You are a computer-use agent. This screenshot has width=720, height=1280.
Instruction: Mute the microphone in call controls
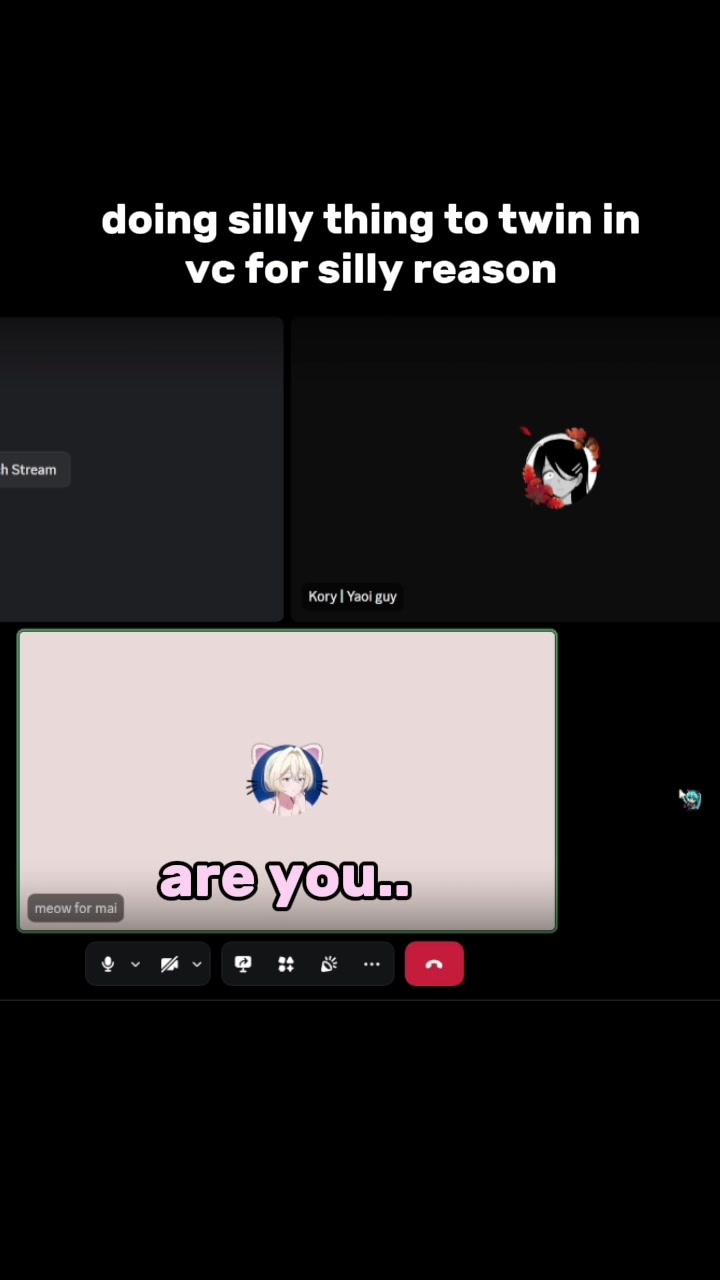[x=108, y=964]
